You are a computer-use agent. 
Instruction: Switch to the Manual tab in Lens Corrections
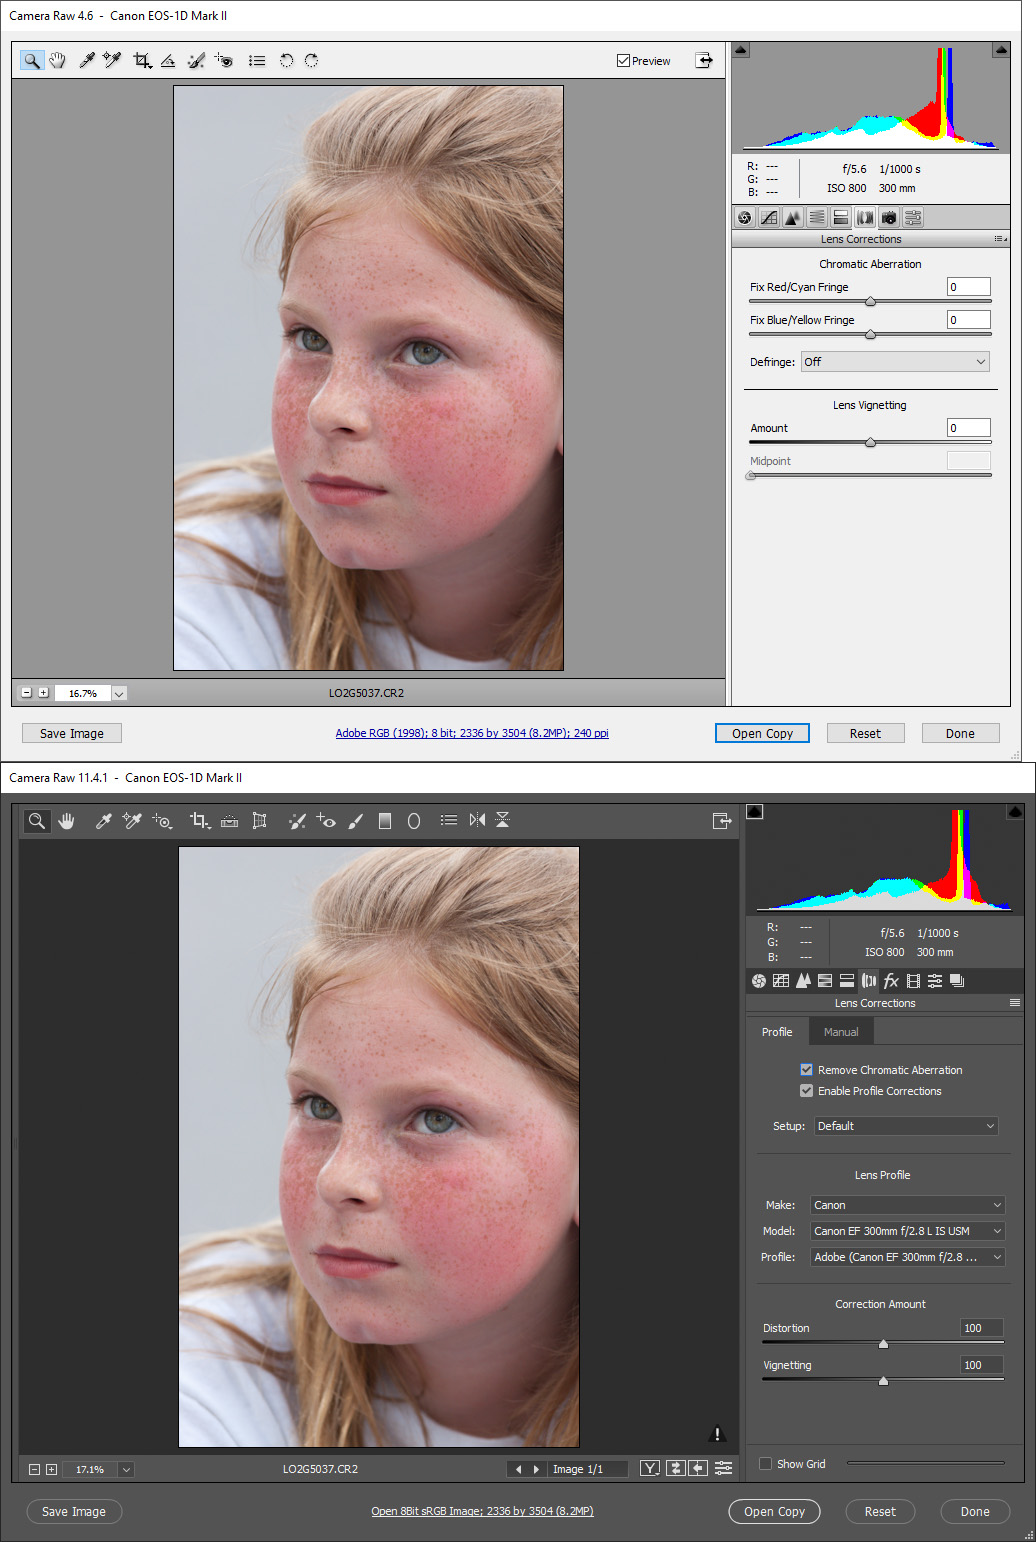(x=840, y=1031)
